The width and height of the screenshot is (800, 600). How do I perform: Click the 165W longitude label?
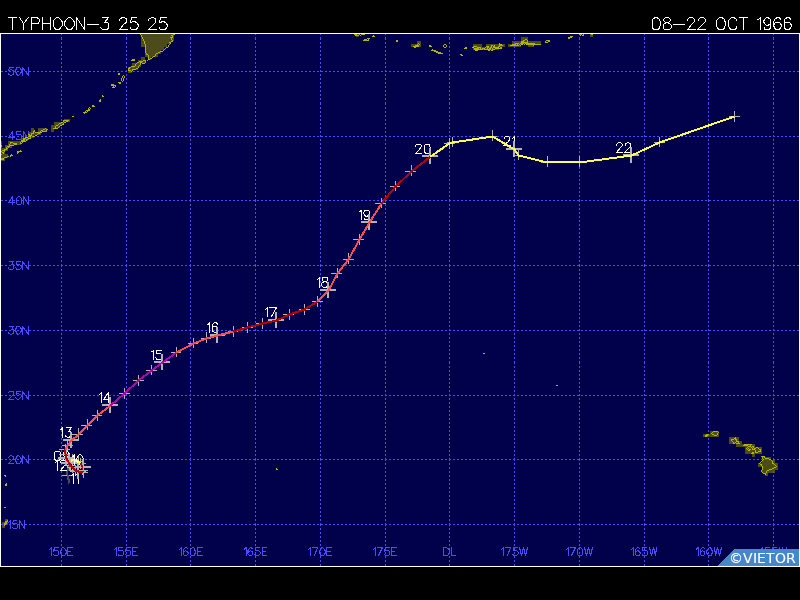[644, 551]
